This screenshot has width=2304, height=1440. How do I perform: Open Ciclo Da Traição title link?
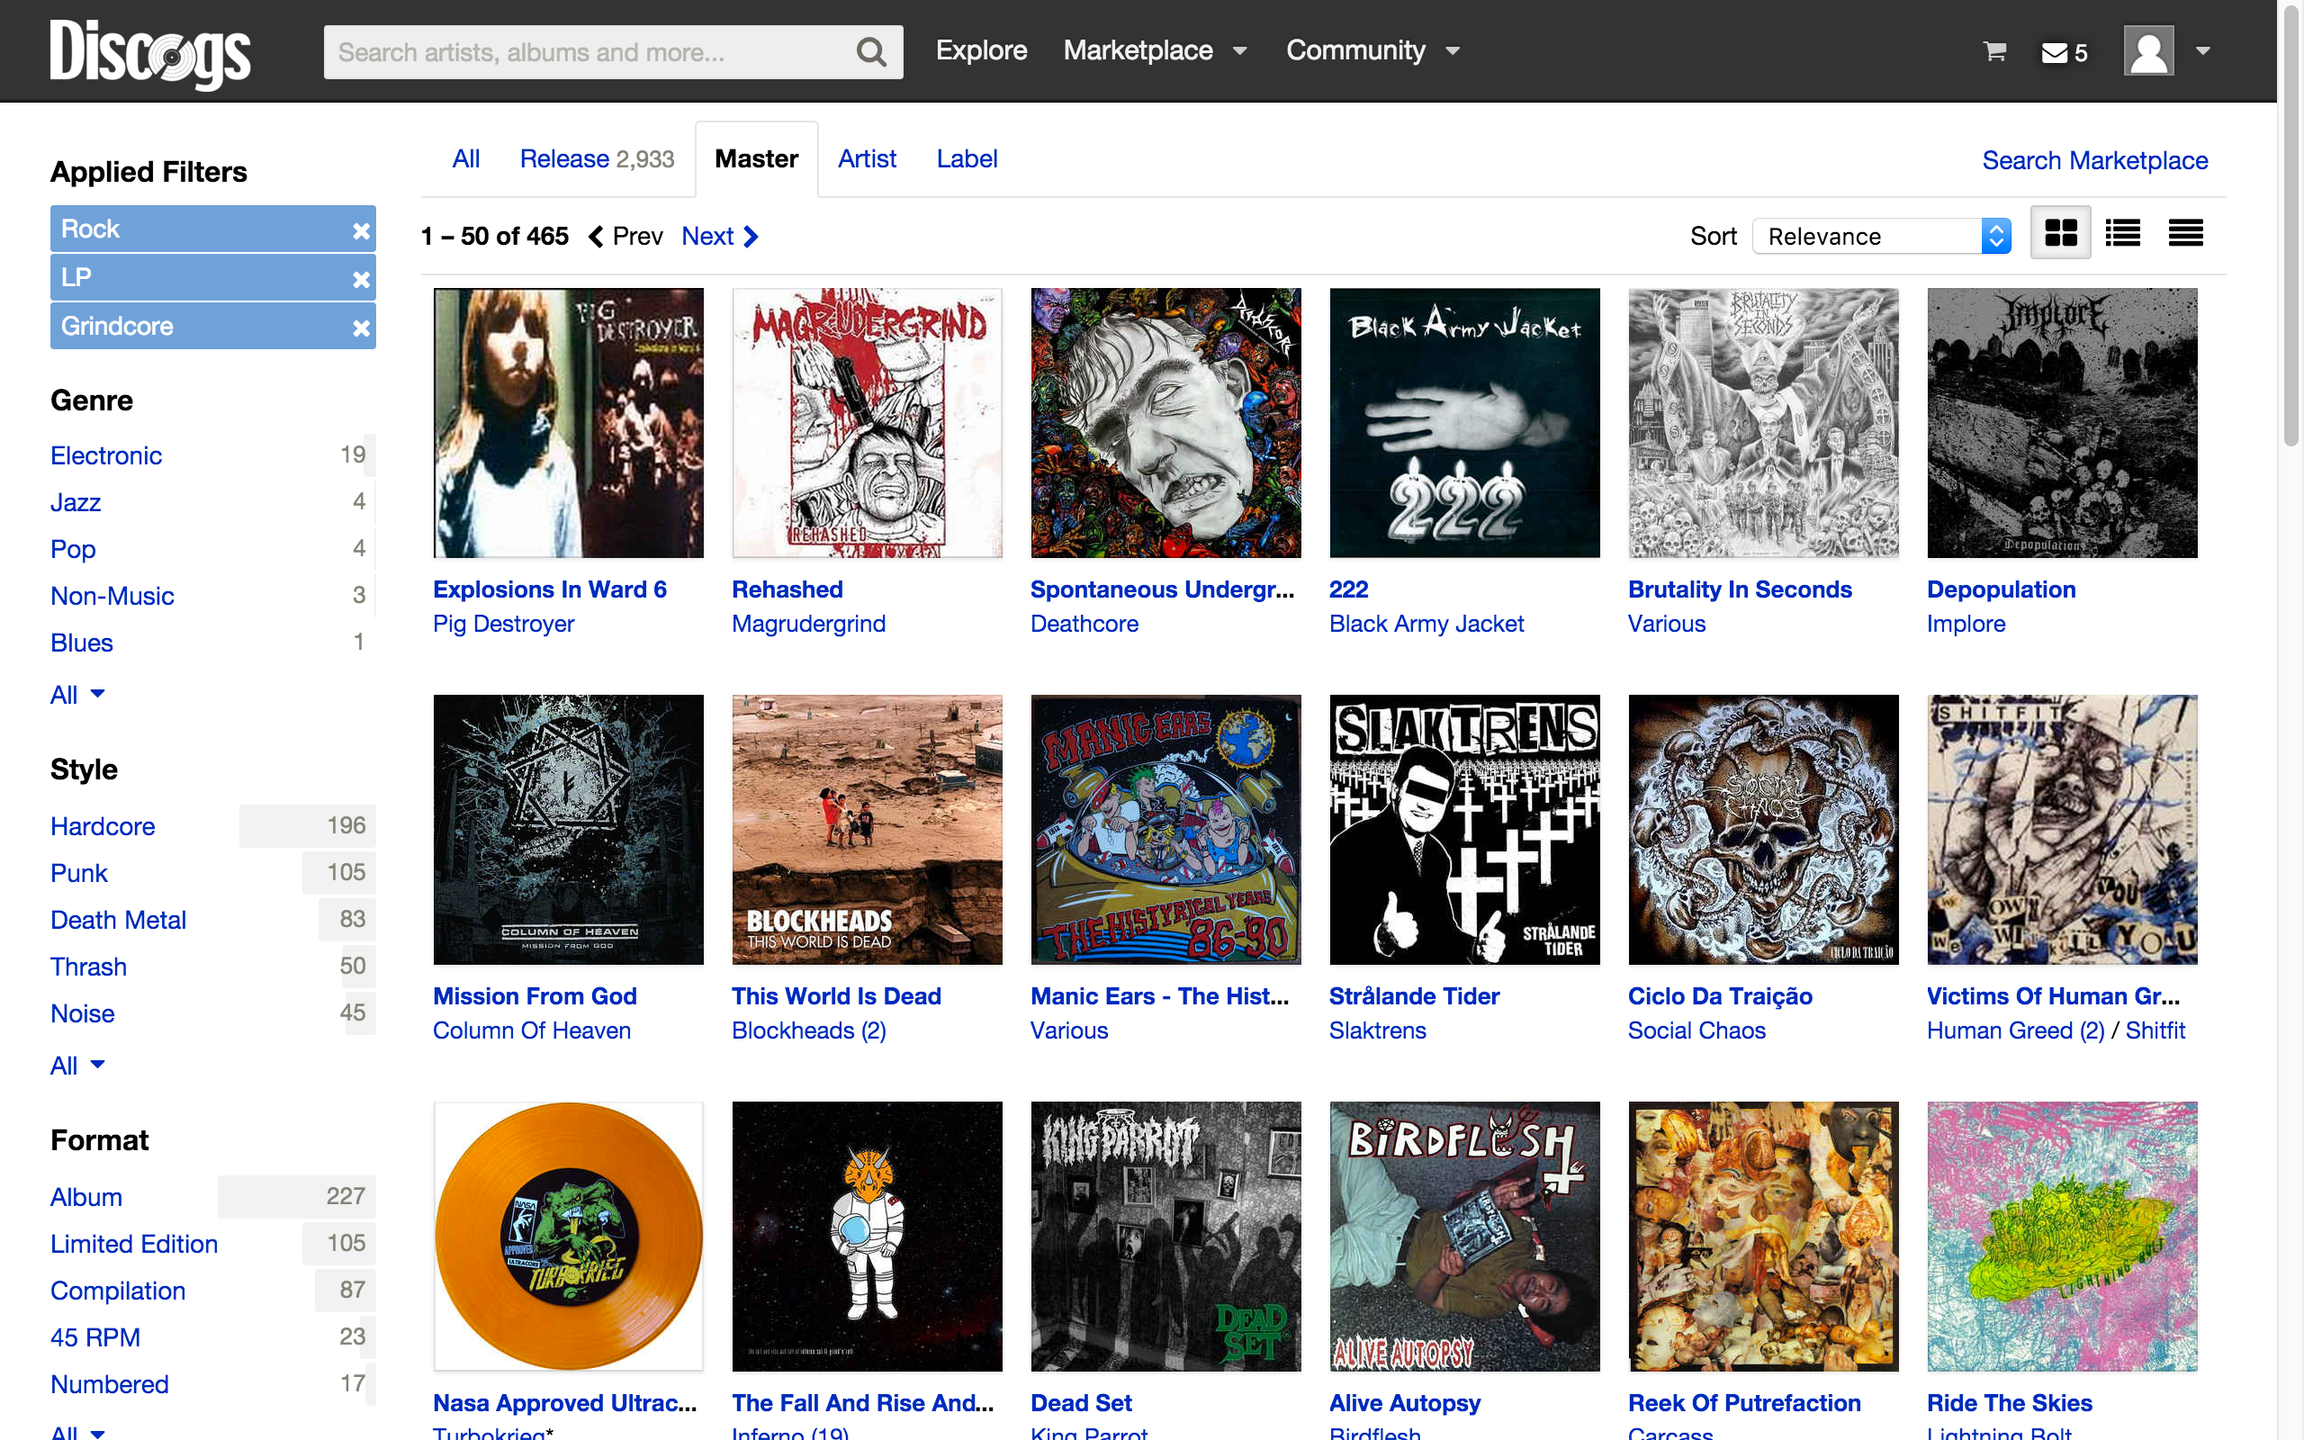1720,997
